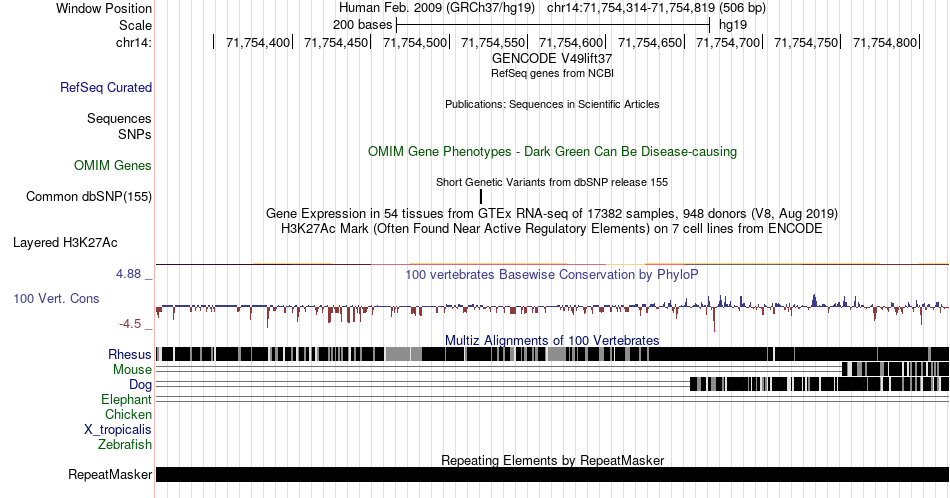This screenshot has height=498, width=950.
Task: Click the black RepeatMasker element bar
Action: 552,474
